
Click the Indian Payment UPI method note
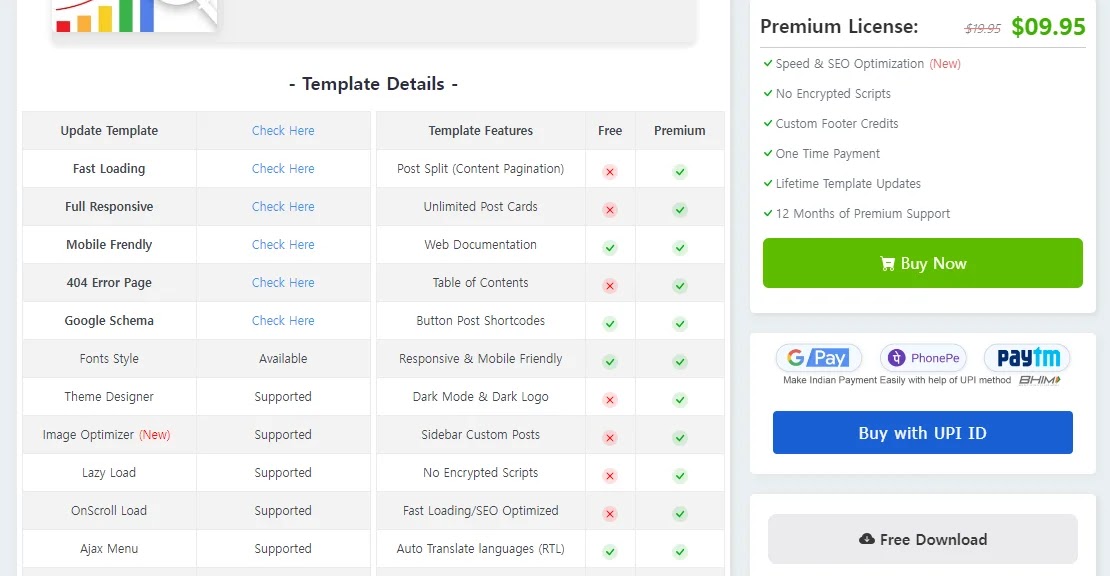897,380
